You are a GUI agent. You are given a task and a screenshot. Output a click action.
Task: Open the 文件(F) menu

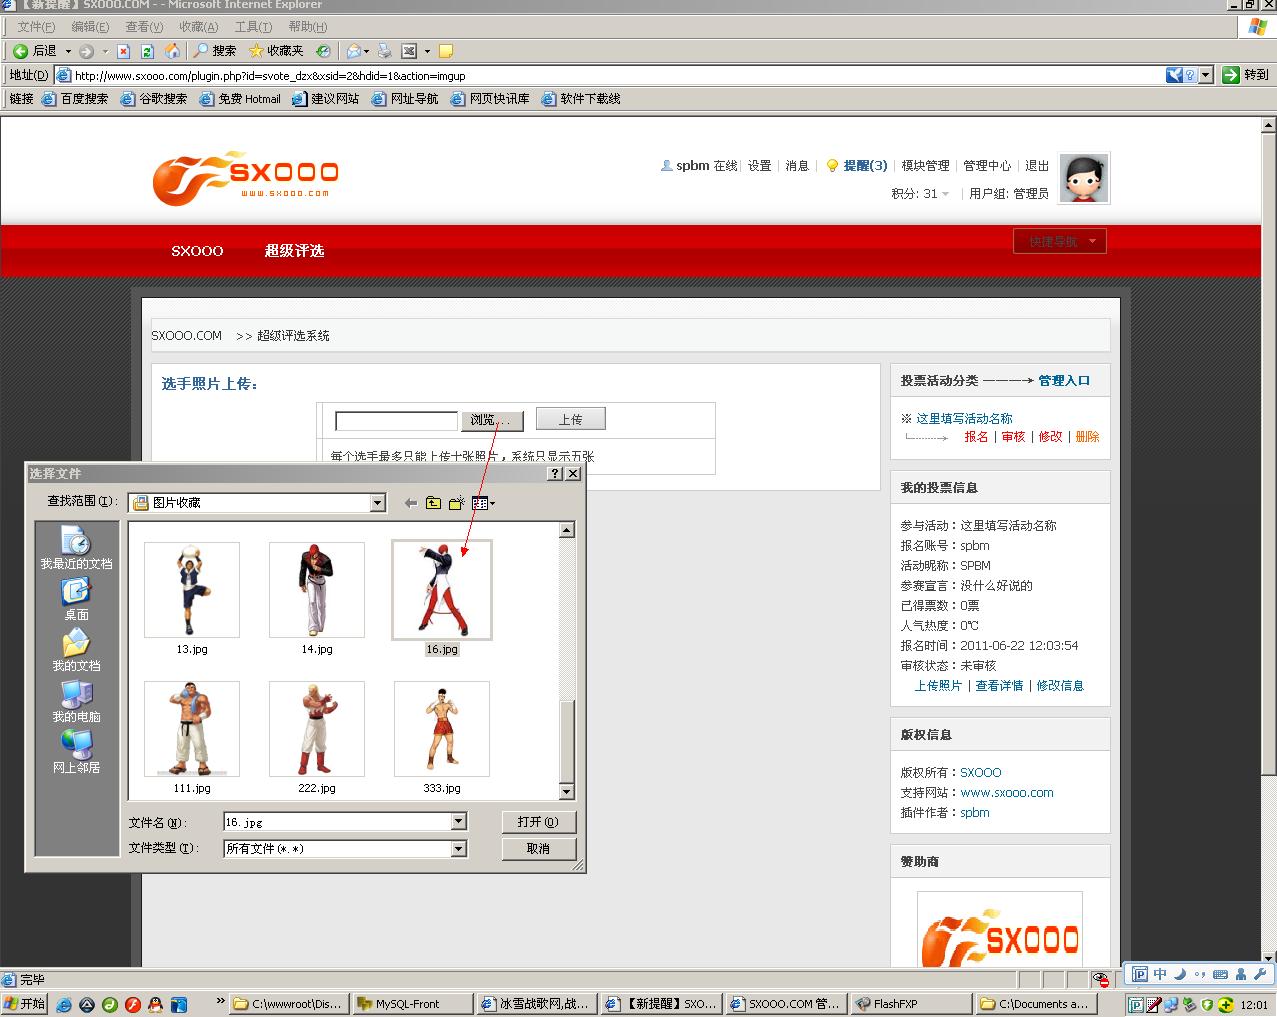(37, 27)
